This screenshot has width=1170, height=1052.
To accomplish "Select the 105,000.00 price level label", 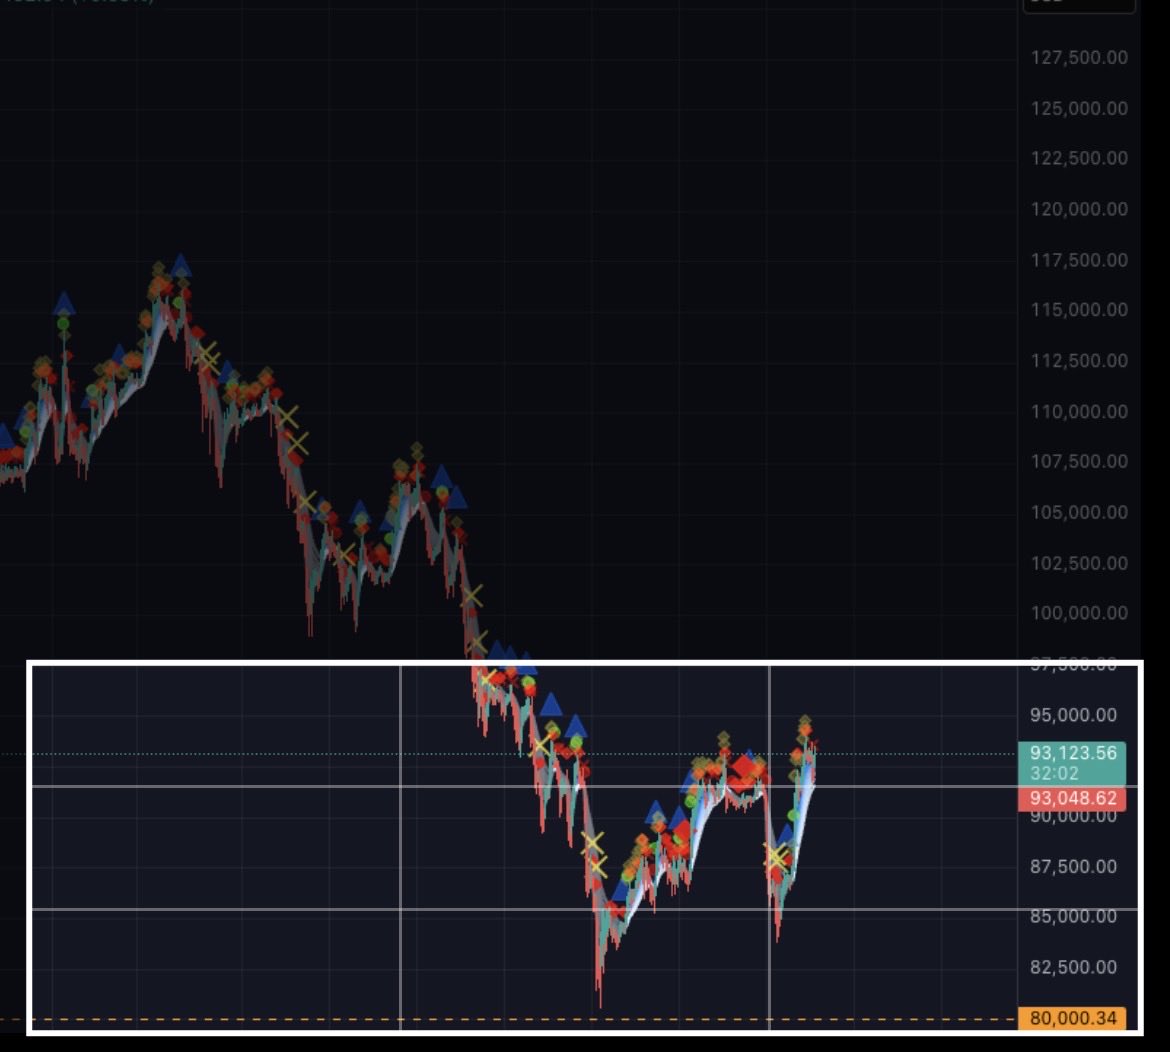I will click(1079, 512).
